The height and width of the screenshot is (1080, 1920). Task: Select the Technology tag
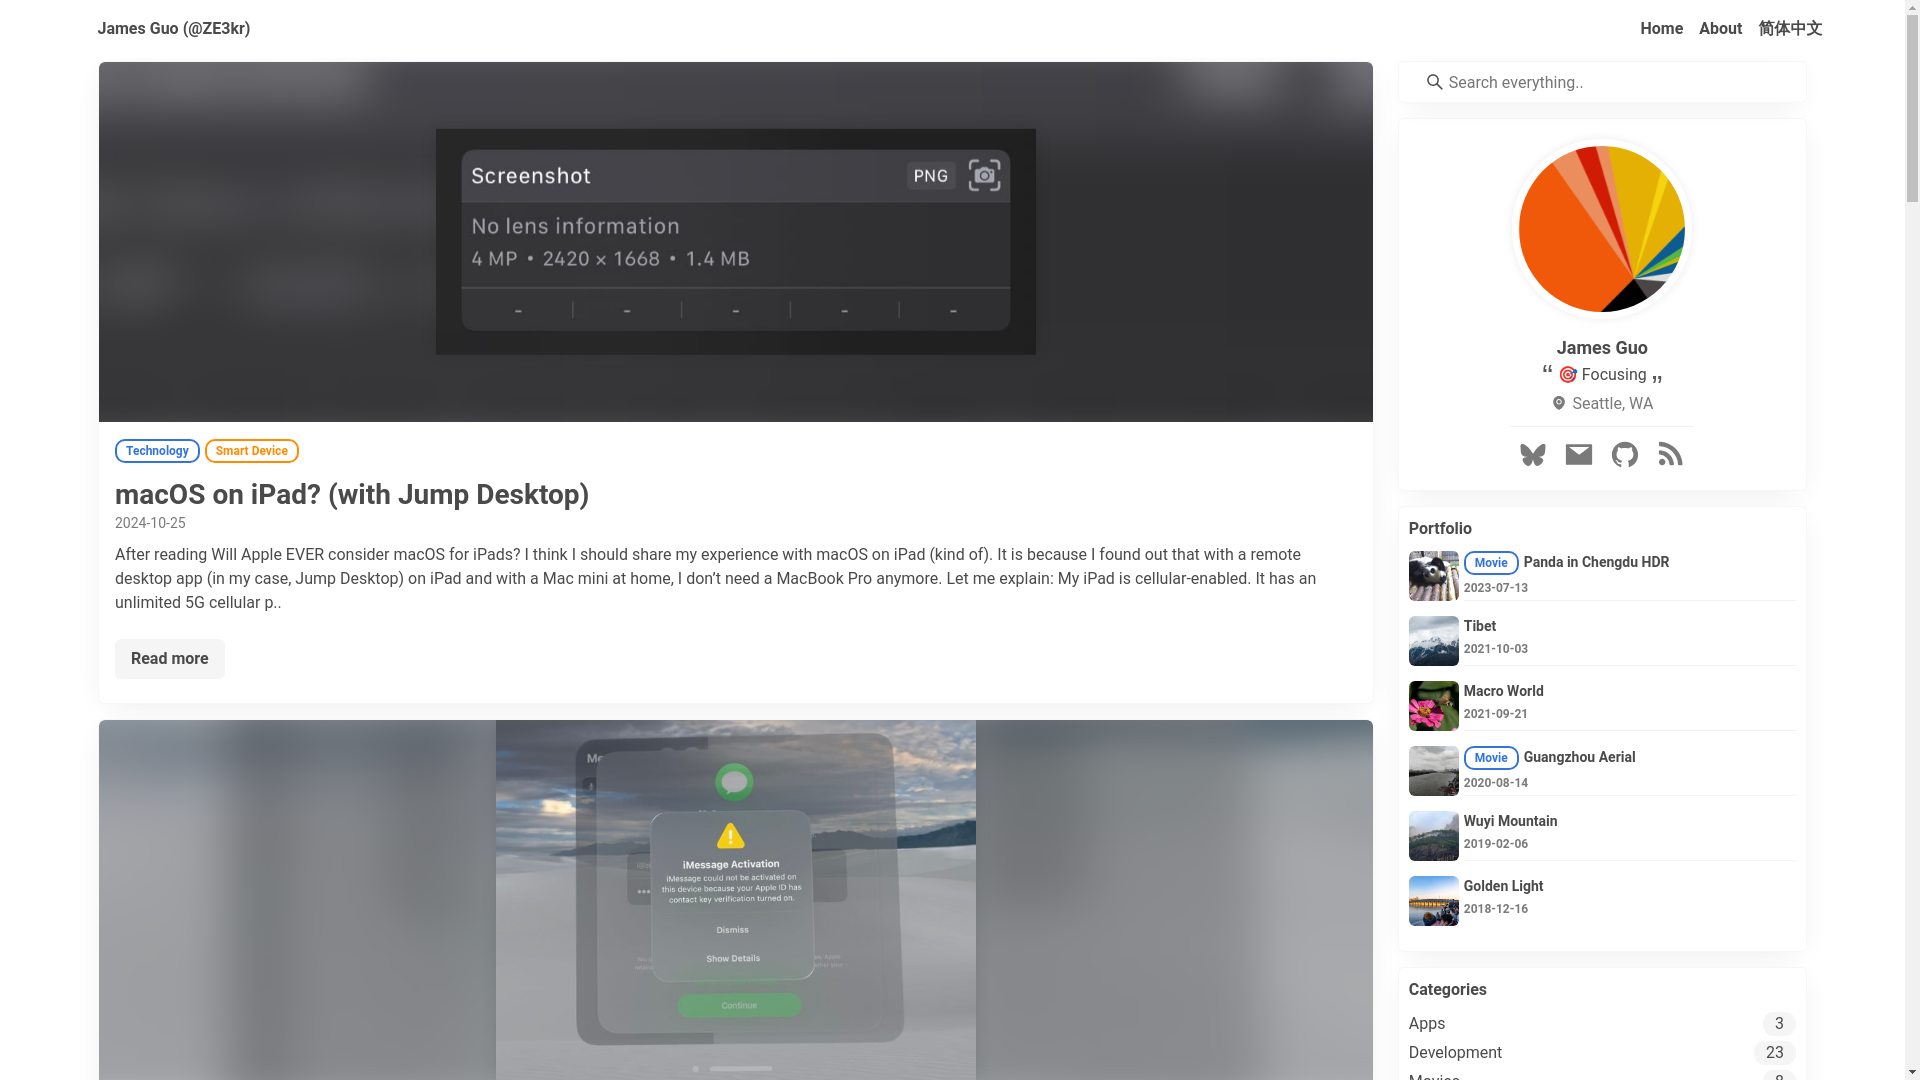click(157, 451)
